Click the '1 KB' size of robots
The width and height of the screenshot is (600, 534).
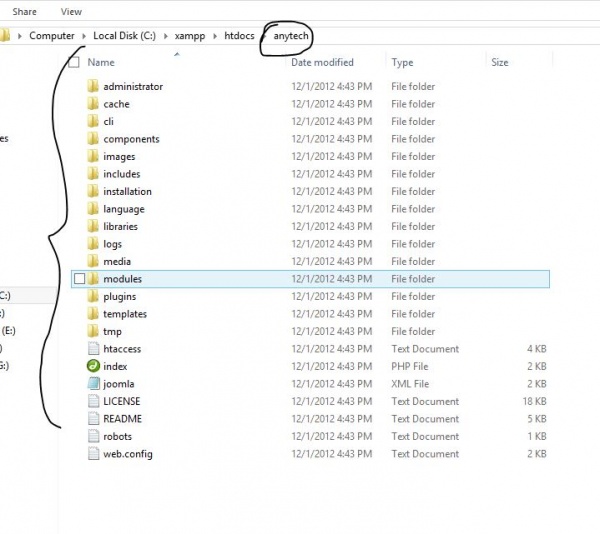pos(536,436)
